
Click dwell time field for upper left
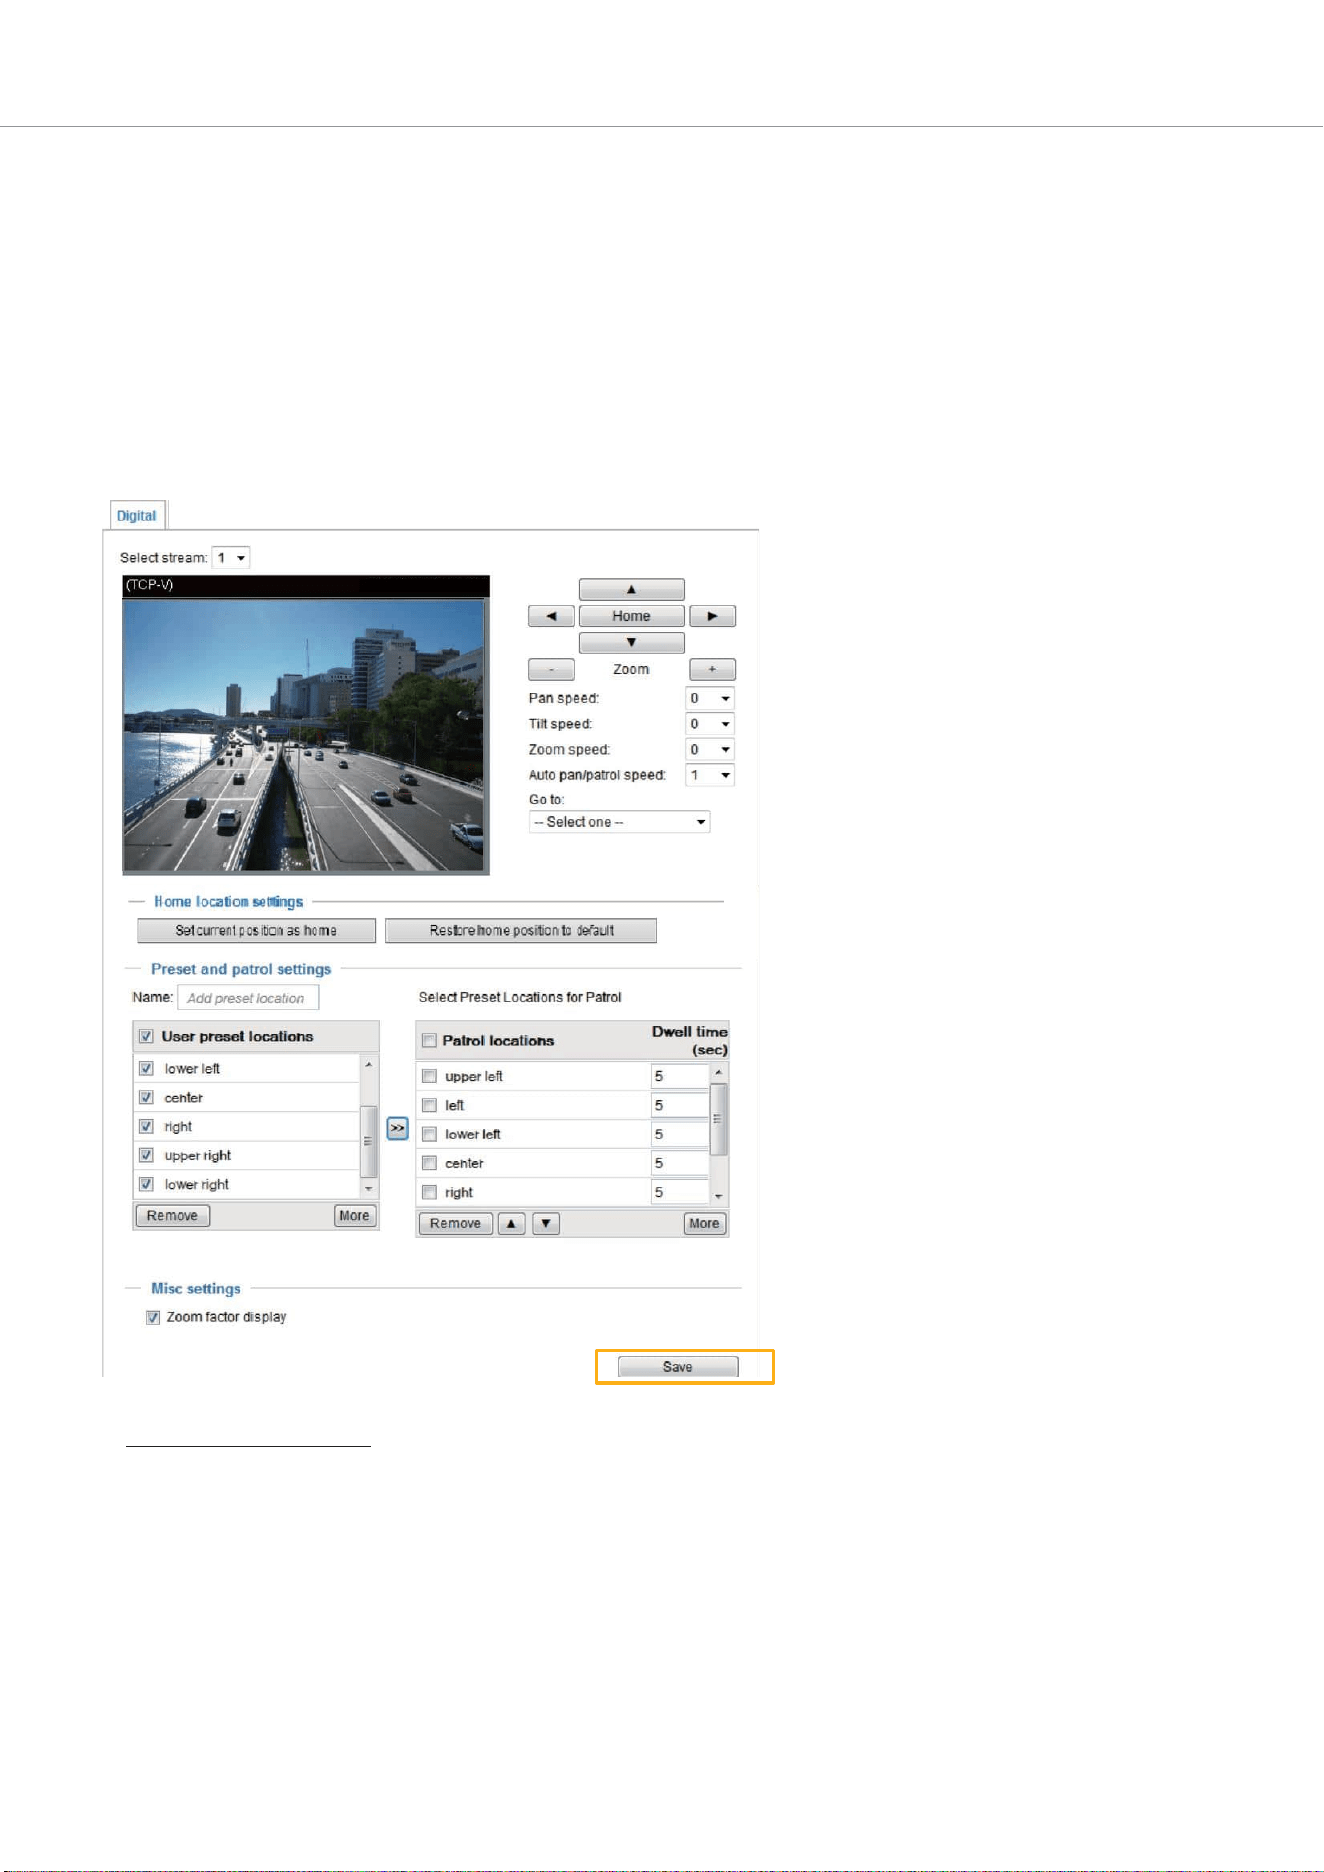(x=680, y=1076)
